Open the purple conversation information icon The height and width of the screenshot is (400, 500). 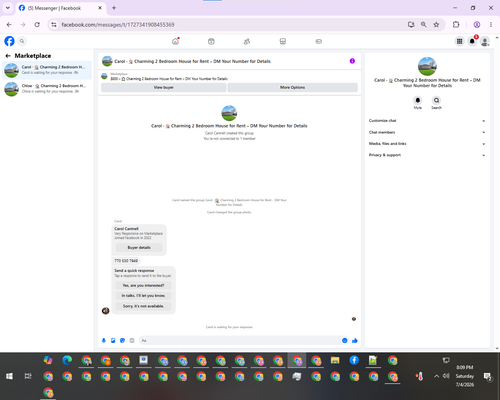click(352, 61)
